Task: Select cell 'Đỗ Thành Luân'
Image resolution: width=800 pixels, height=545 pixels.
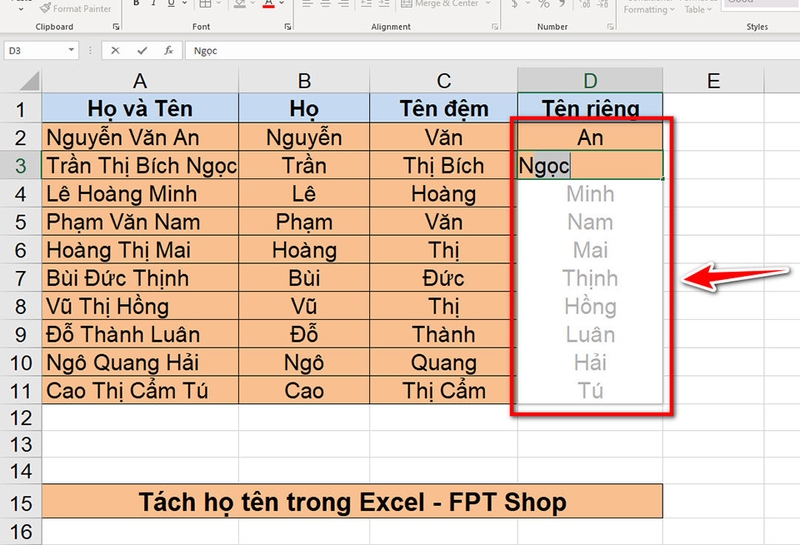Action: pyautogui.click(x=140, y=334)
